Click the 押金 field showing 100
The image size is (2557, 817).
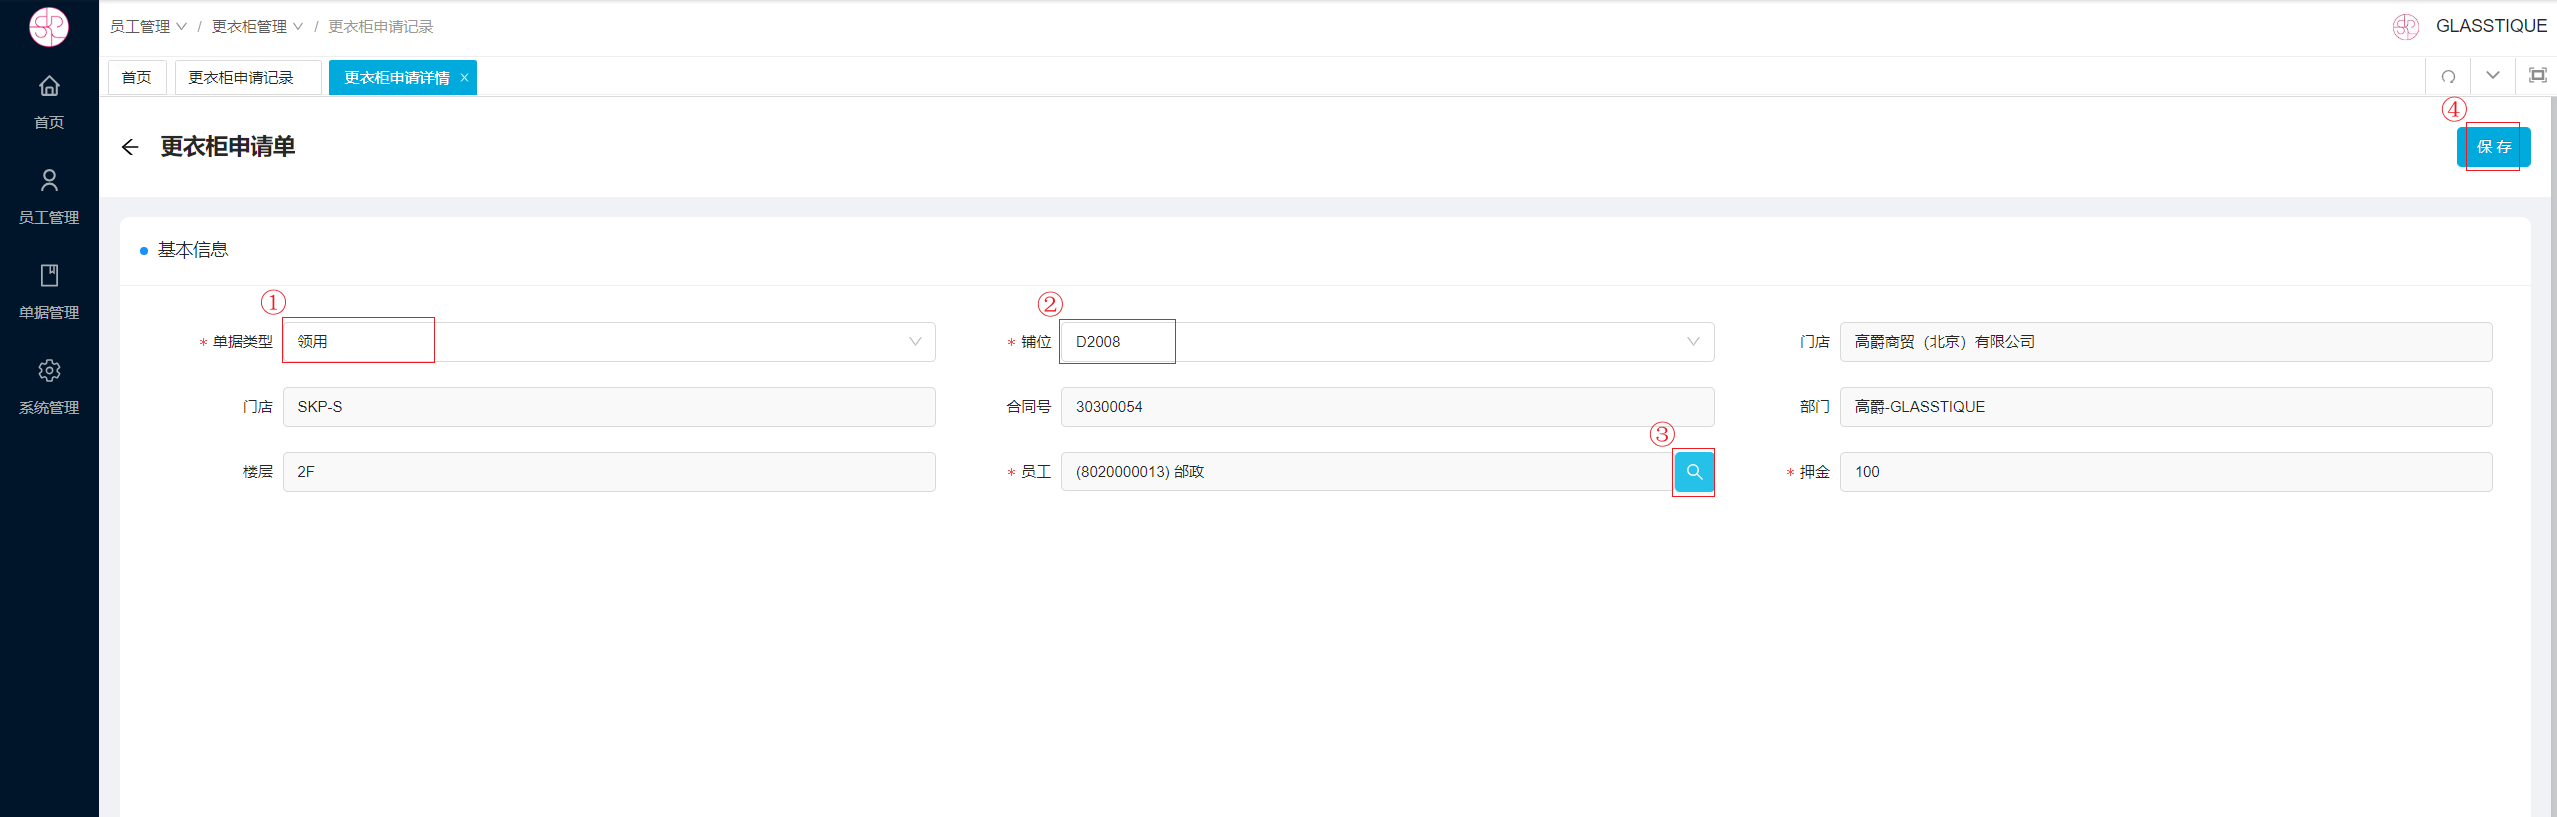coord(2166,472)
